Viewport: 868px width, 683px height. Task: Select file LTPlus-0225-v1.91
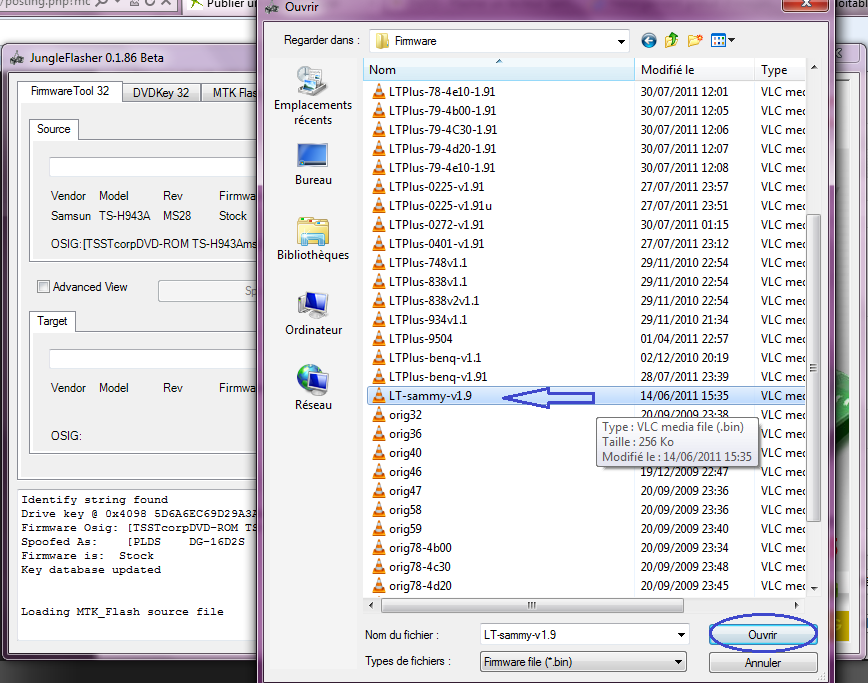pos(436,187)
